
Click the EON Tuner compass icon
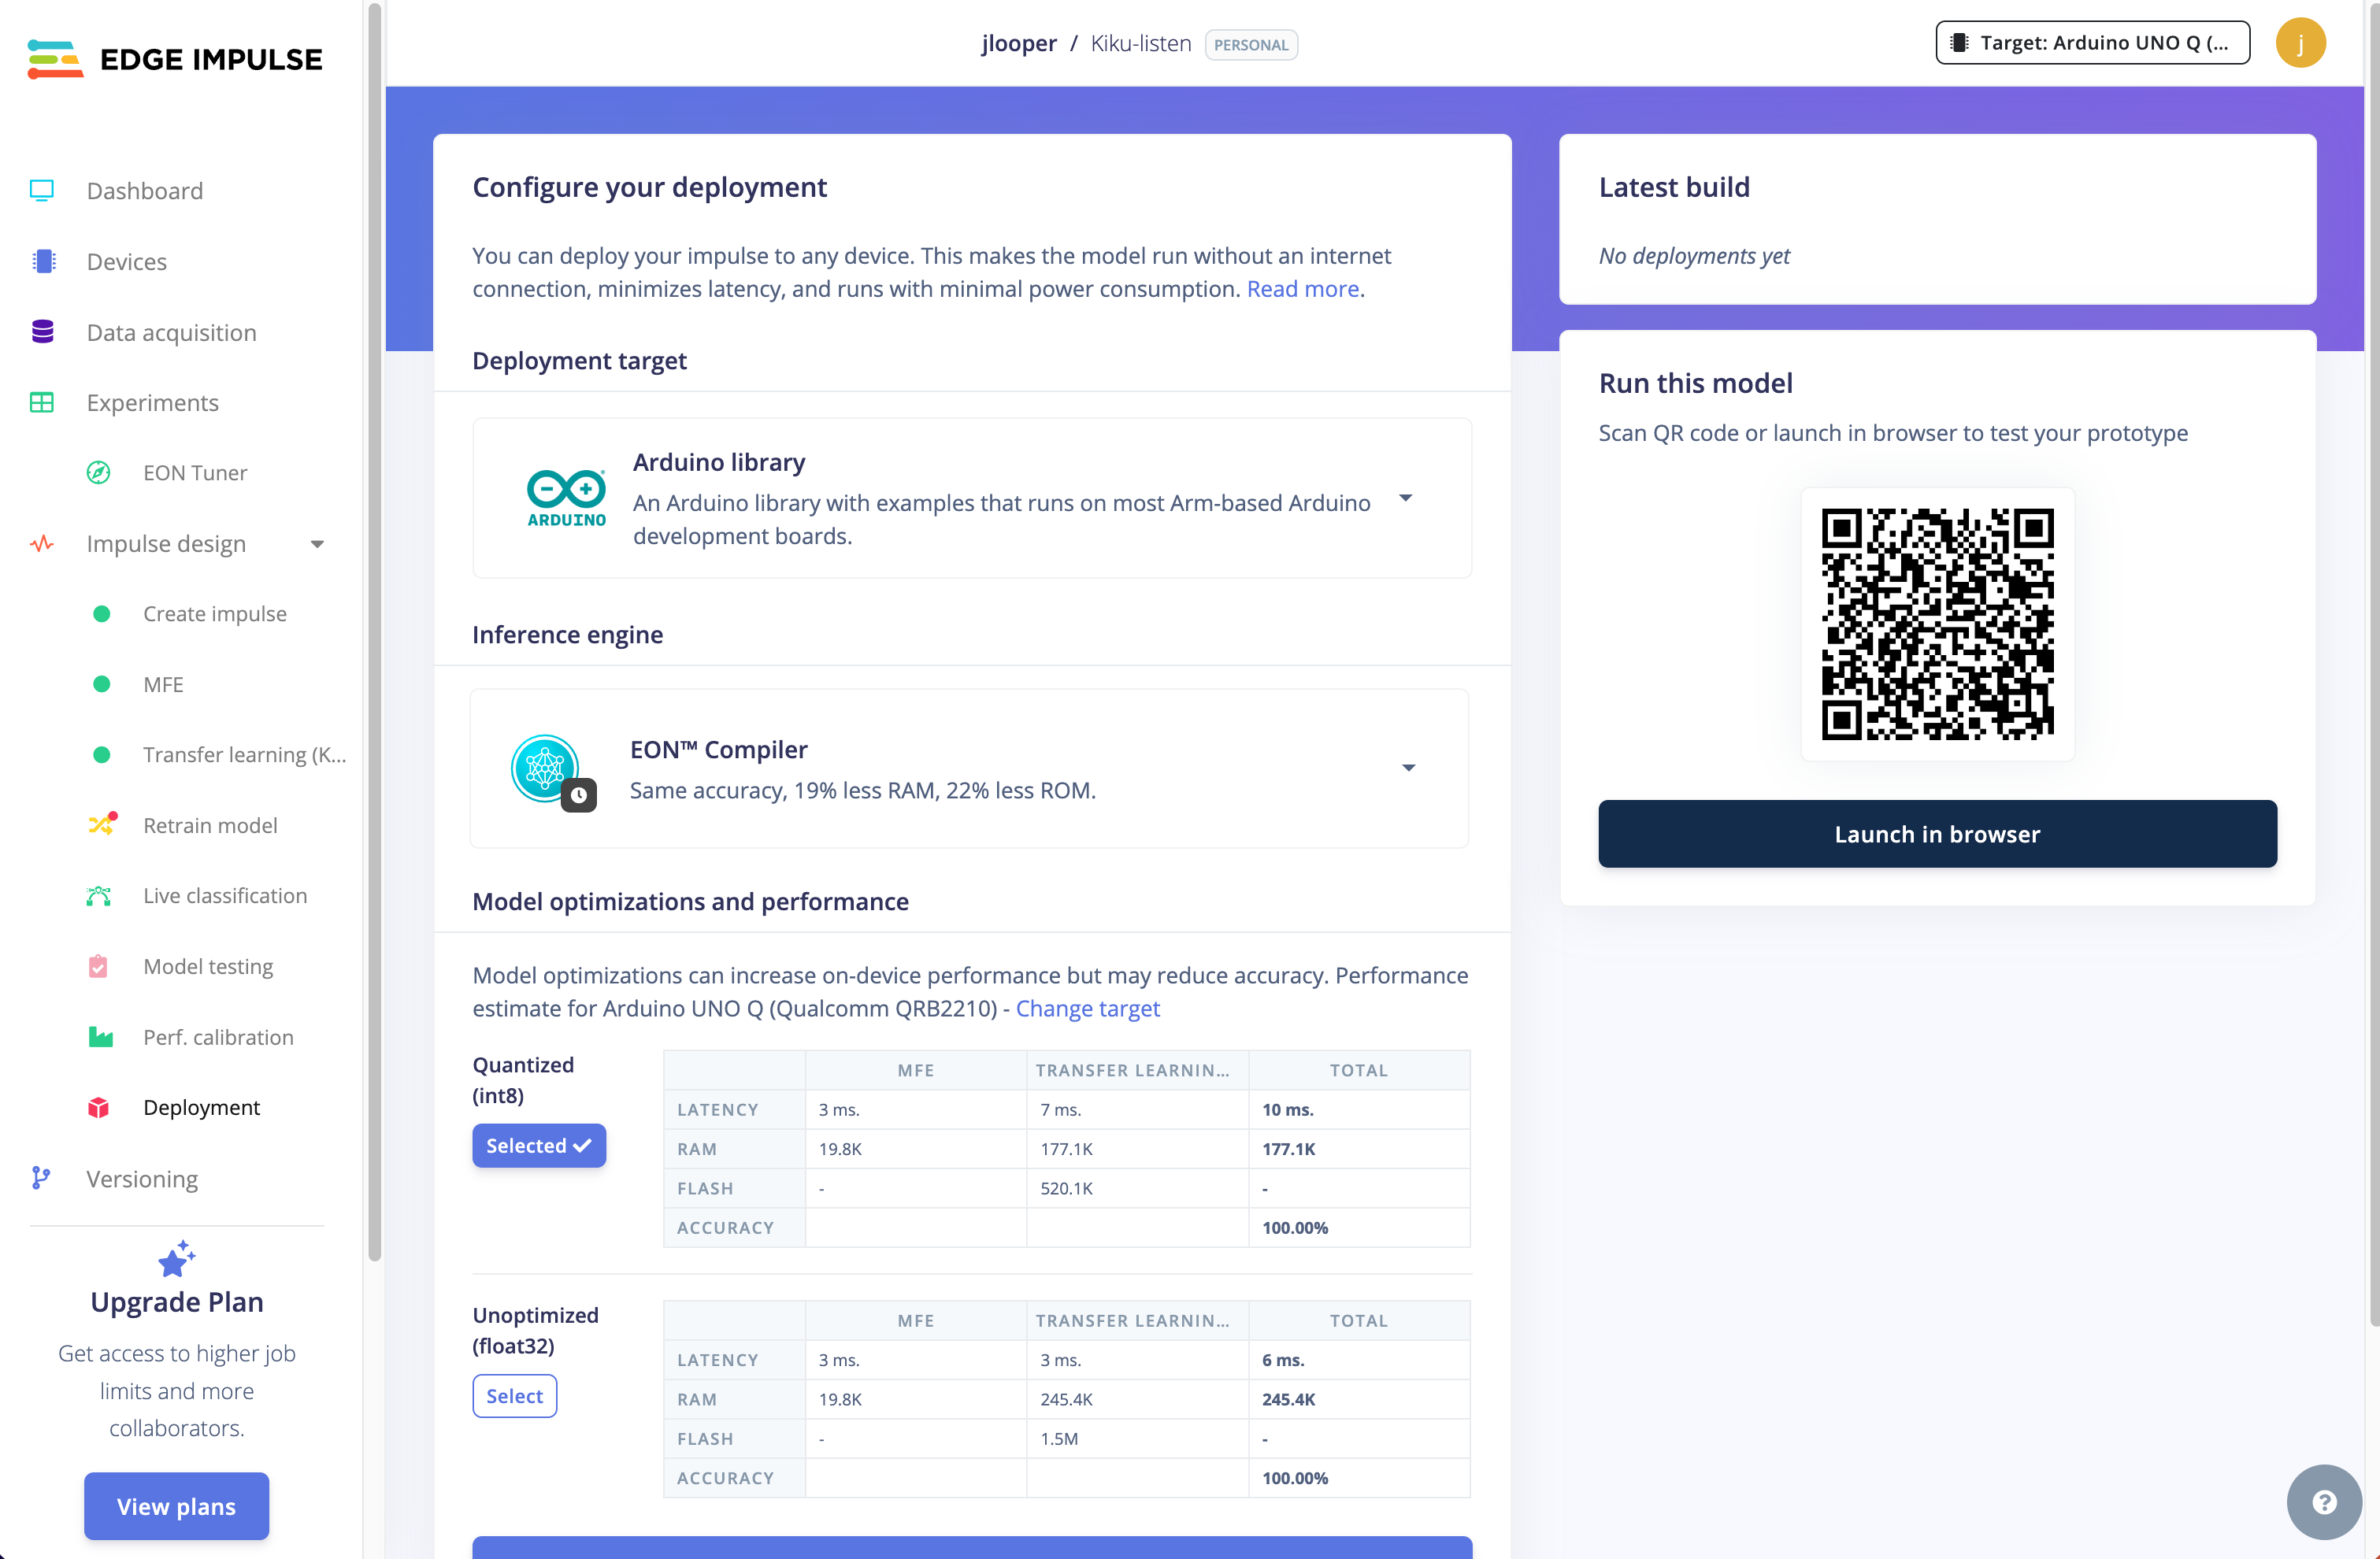pos(98,473)
